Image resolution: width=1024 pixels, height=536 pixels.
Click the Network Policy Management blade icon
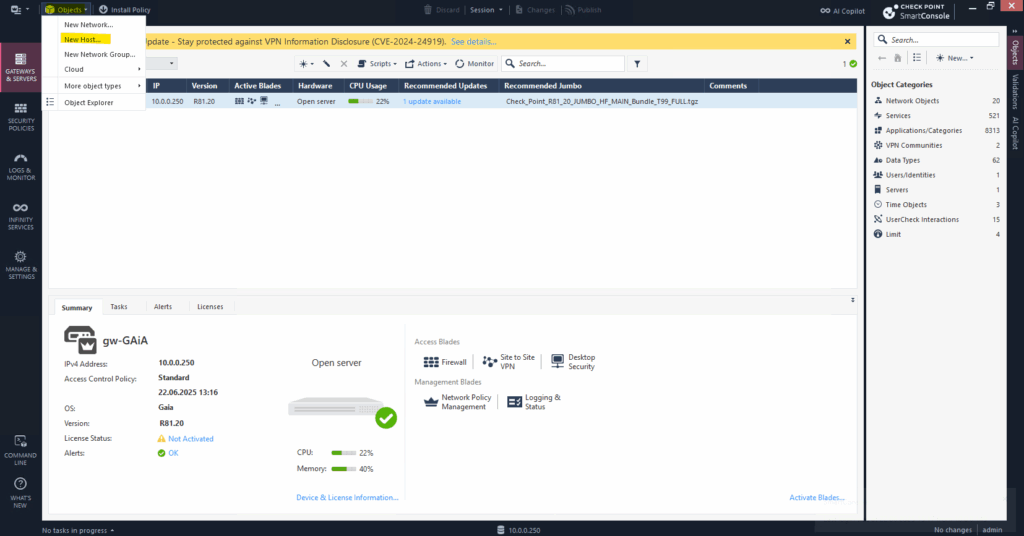point(431,402)
